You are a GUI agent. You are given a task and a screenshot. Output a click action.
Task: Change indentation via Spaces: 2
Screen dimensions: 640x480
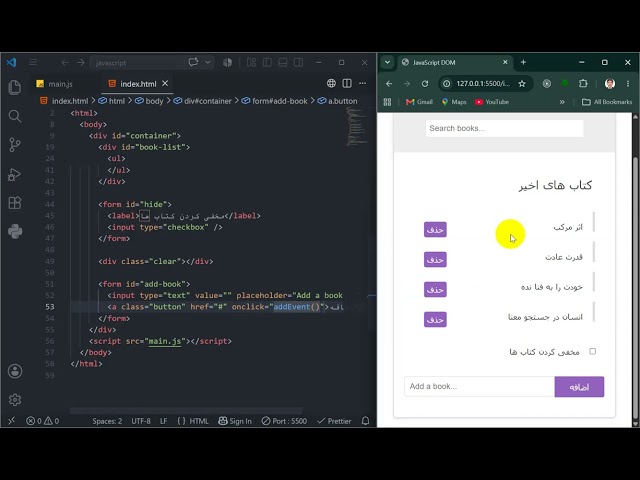[107, 421]
